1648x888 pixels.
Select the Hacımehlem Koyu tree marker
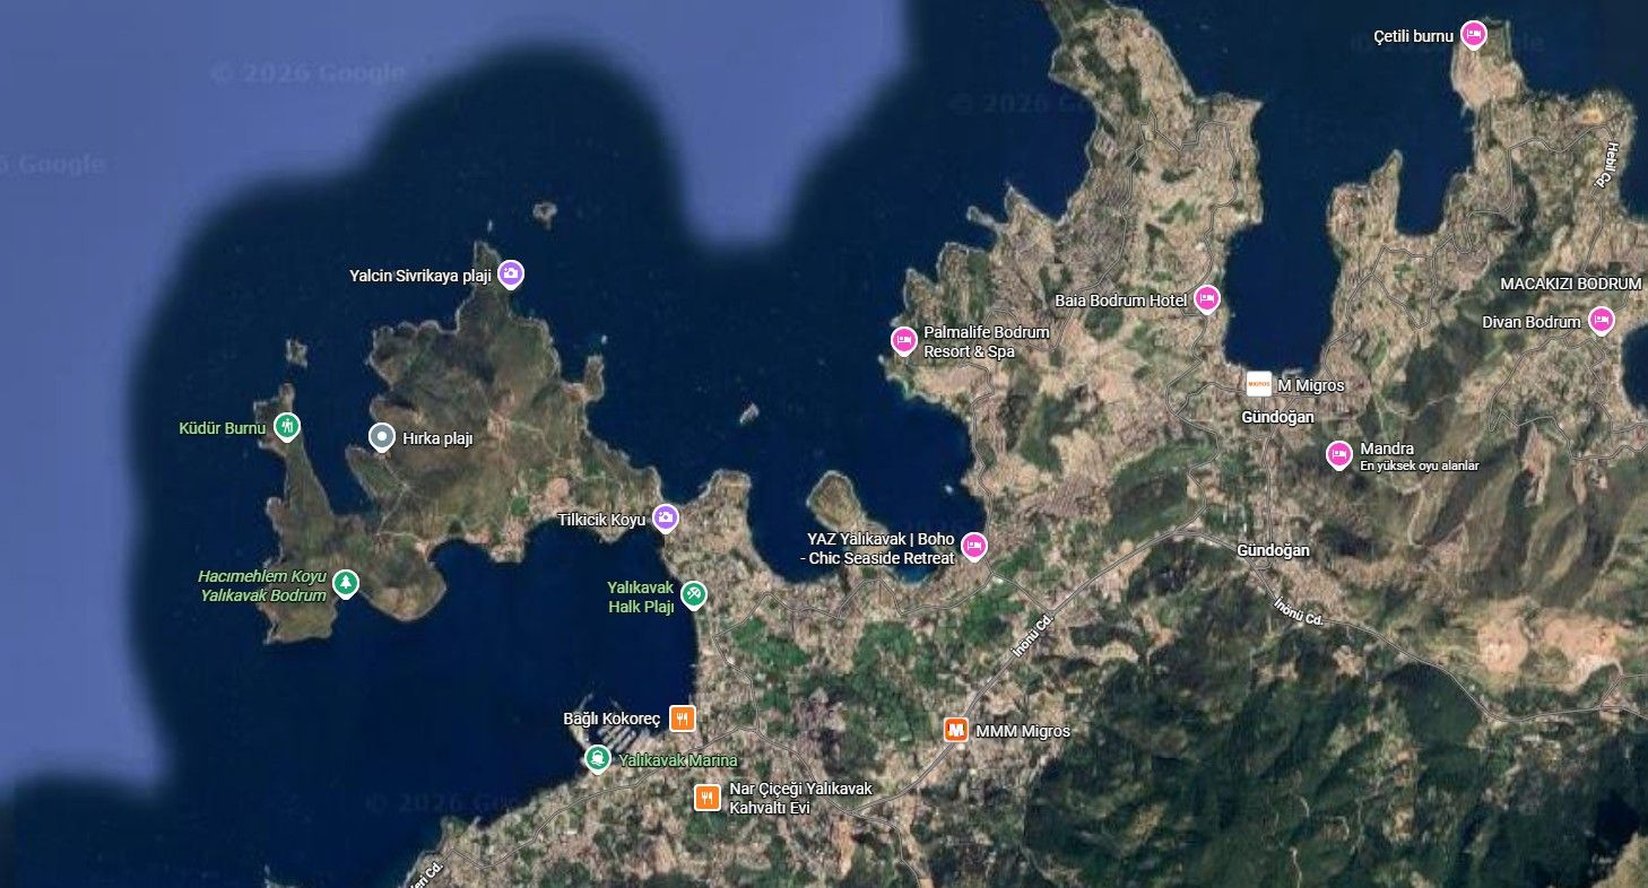(345, 583)
